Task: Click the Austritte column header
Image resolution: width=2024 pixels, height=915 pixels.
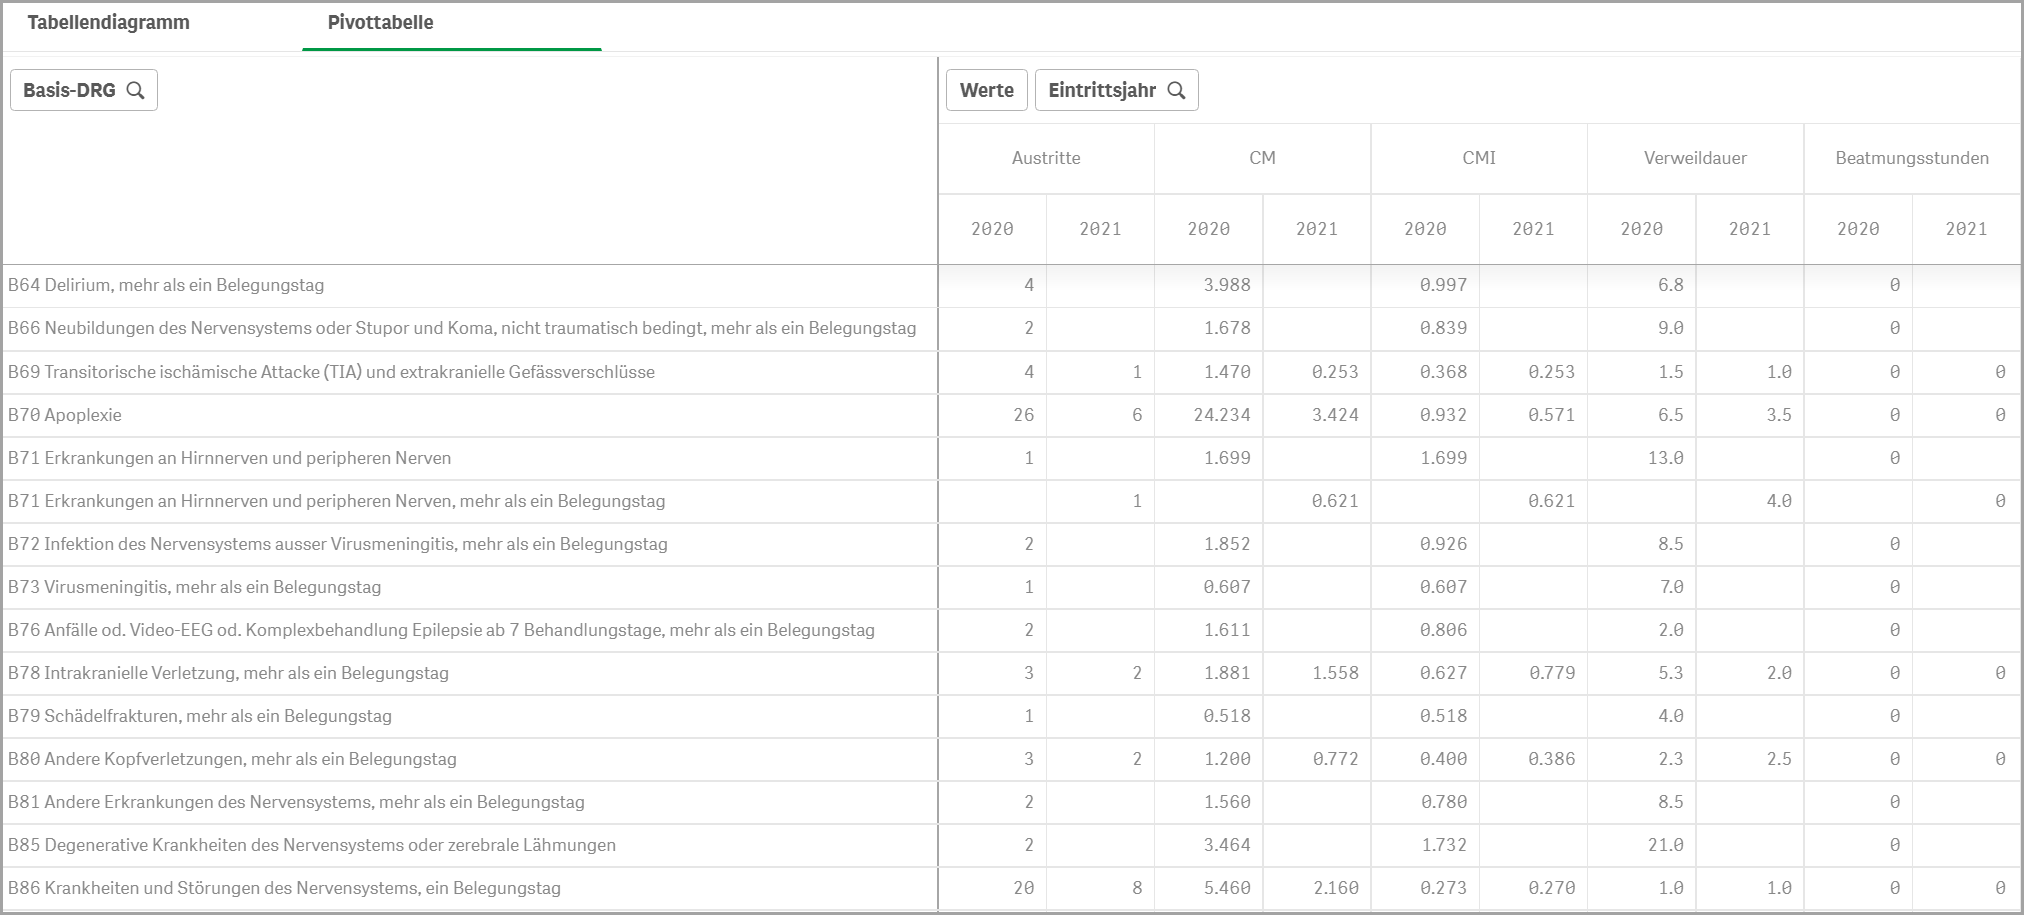Action: pos(1046,158)
